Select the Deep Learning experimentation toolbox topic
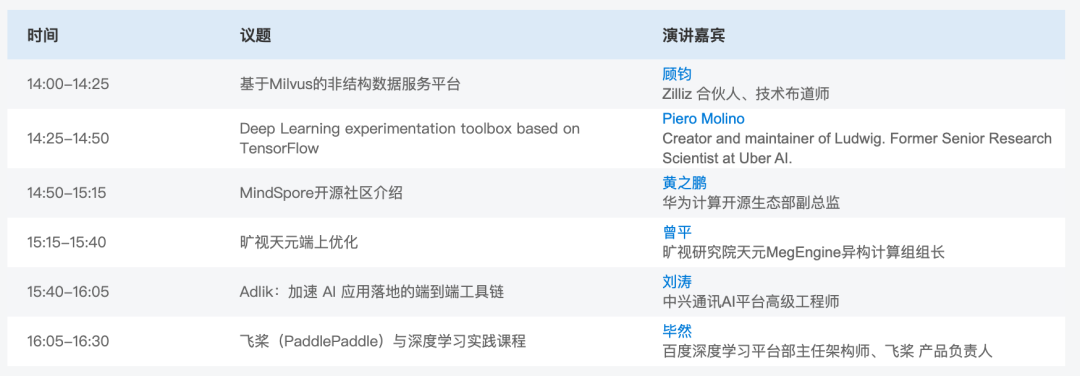The image size is (1080, 376). tap(410, 138)
